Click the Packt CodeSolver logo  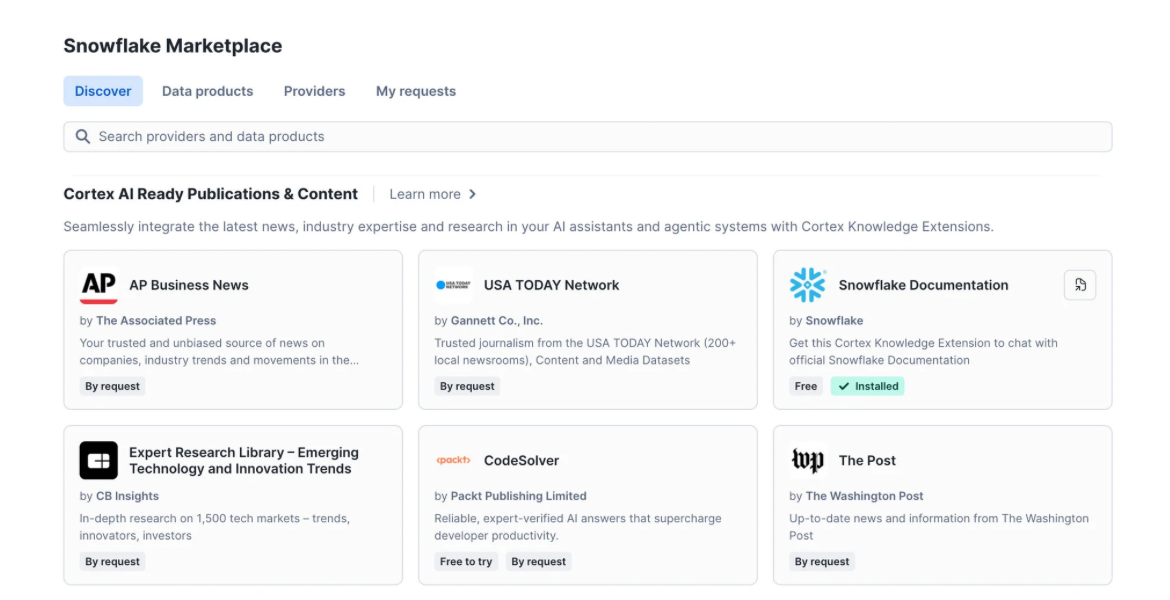coord(453,460)
